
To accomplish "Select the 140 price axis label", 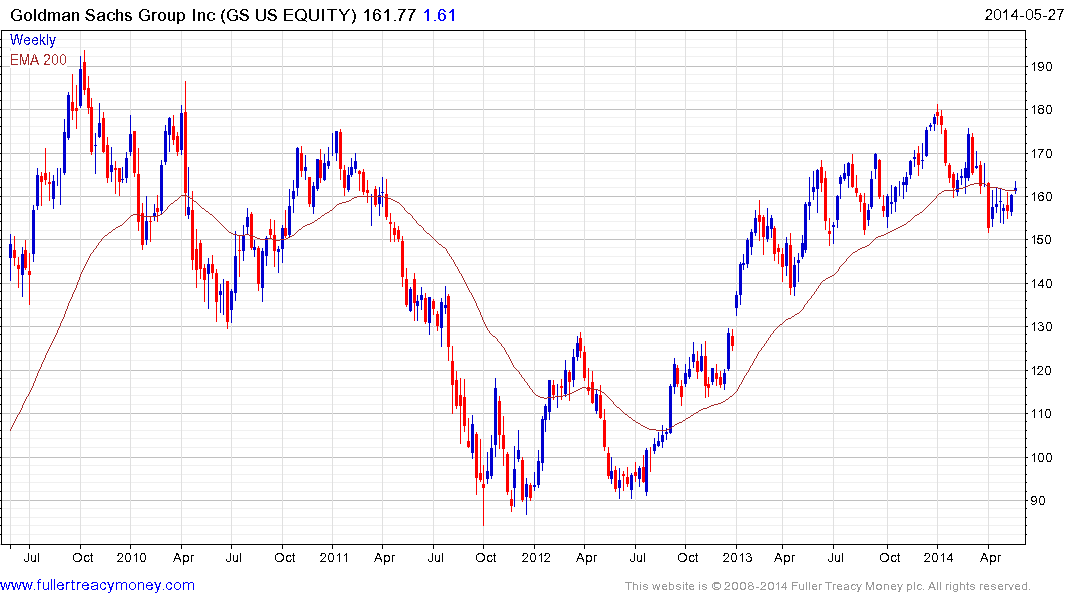I will click(1041, 283).
